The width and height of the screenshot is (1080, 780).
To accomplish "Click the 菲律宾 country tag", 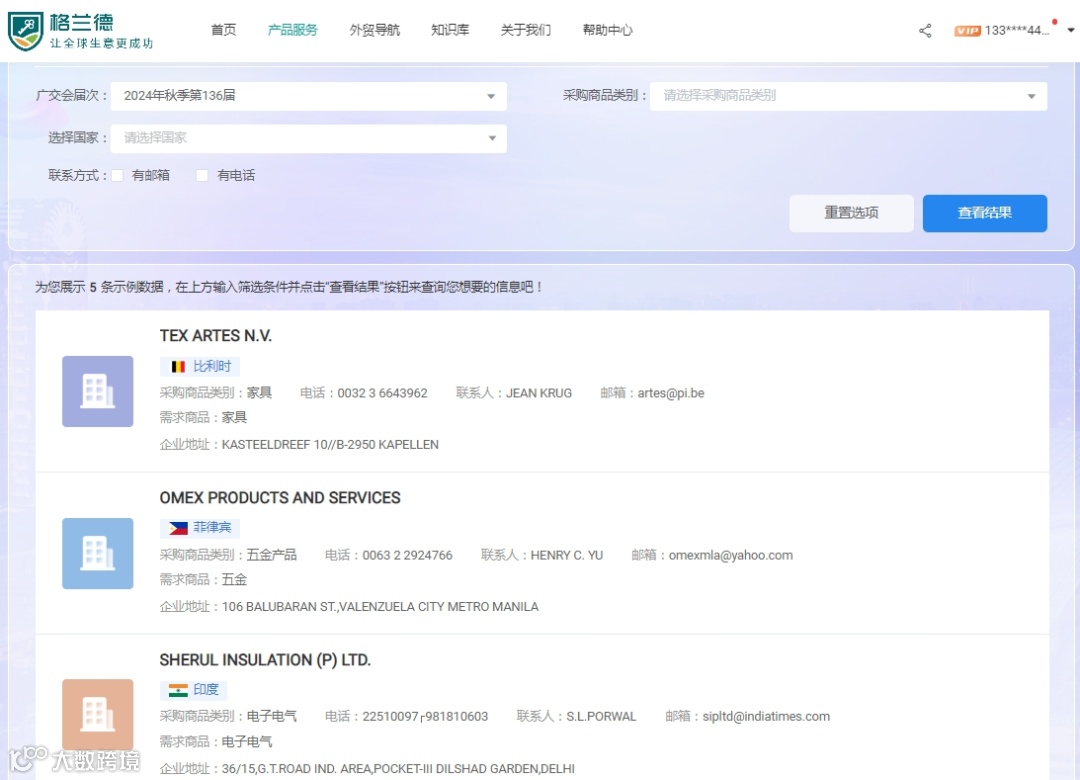I will tap(200, 528).
